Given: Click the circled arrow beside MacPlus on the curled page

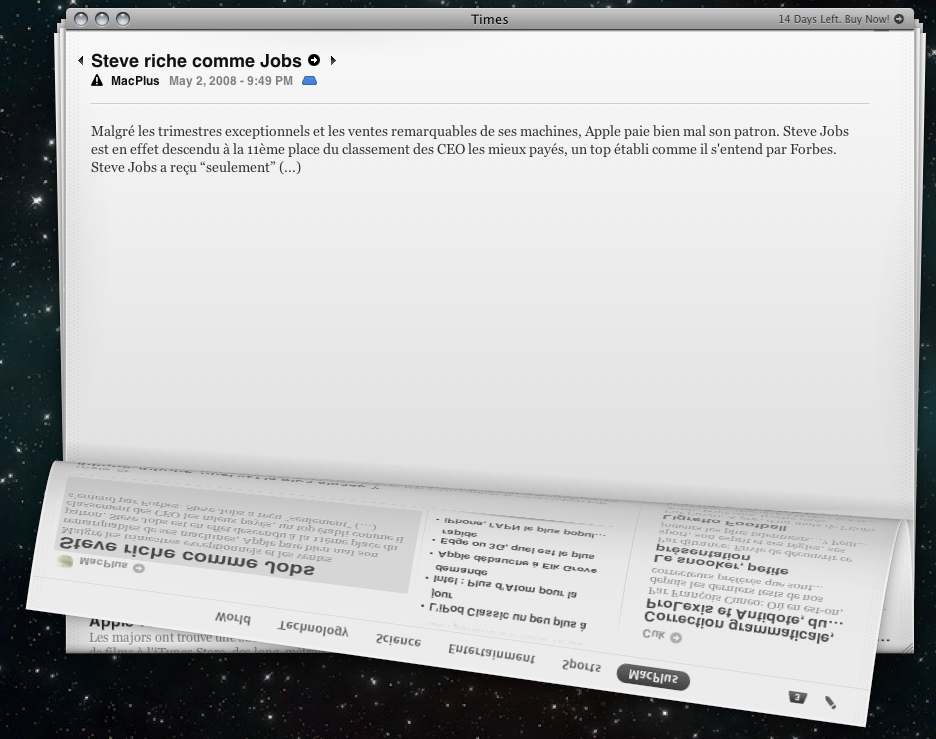Looking at the screenshot, I should tap(139, 568).
